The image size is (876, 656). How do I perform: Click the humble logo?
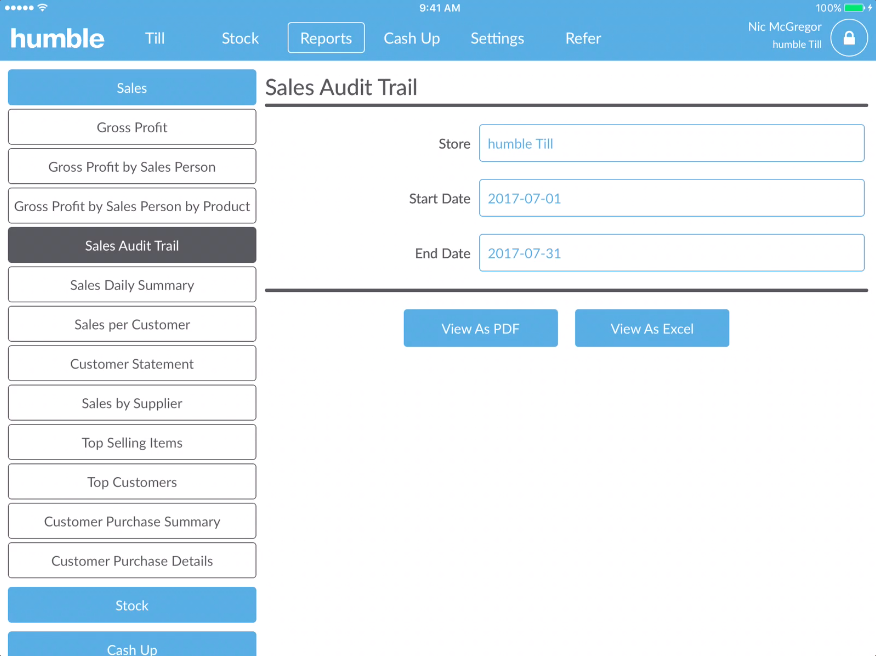click(x=57, y=39)
